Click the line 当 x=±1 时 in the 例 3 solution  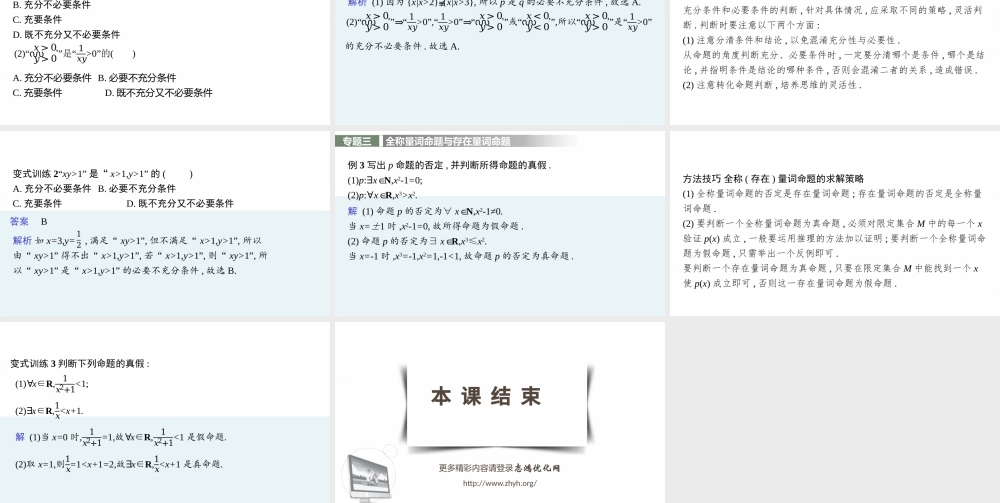436,226
